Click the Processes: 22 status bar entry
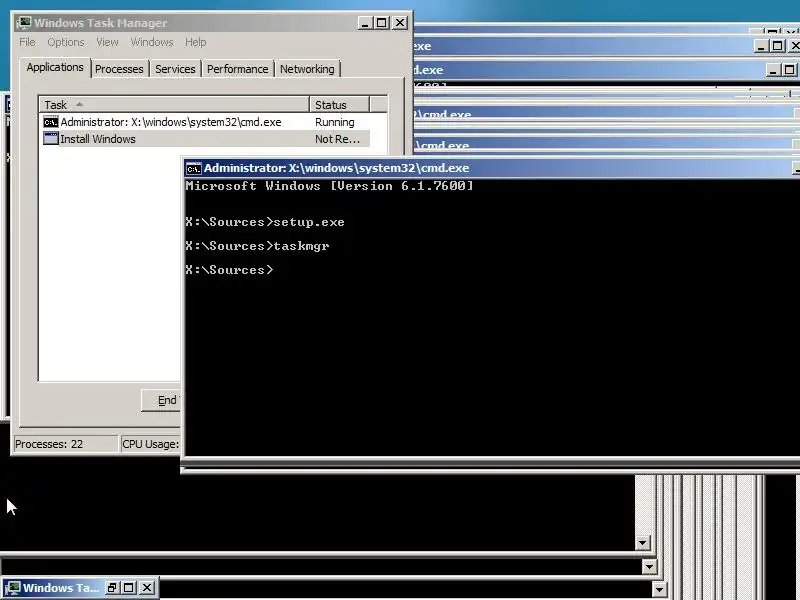 [x=65, y=444]
